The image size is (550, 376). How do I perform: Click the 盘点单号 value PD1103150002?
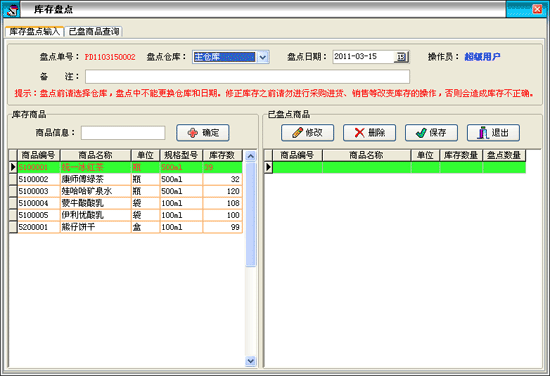pos(110,57)
